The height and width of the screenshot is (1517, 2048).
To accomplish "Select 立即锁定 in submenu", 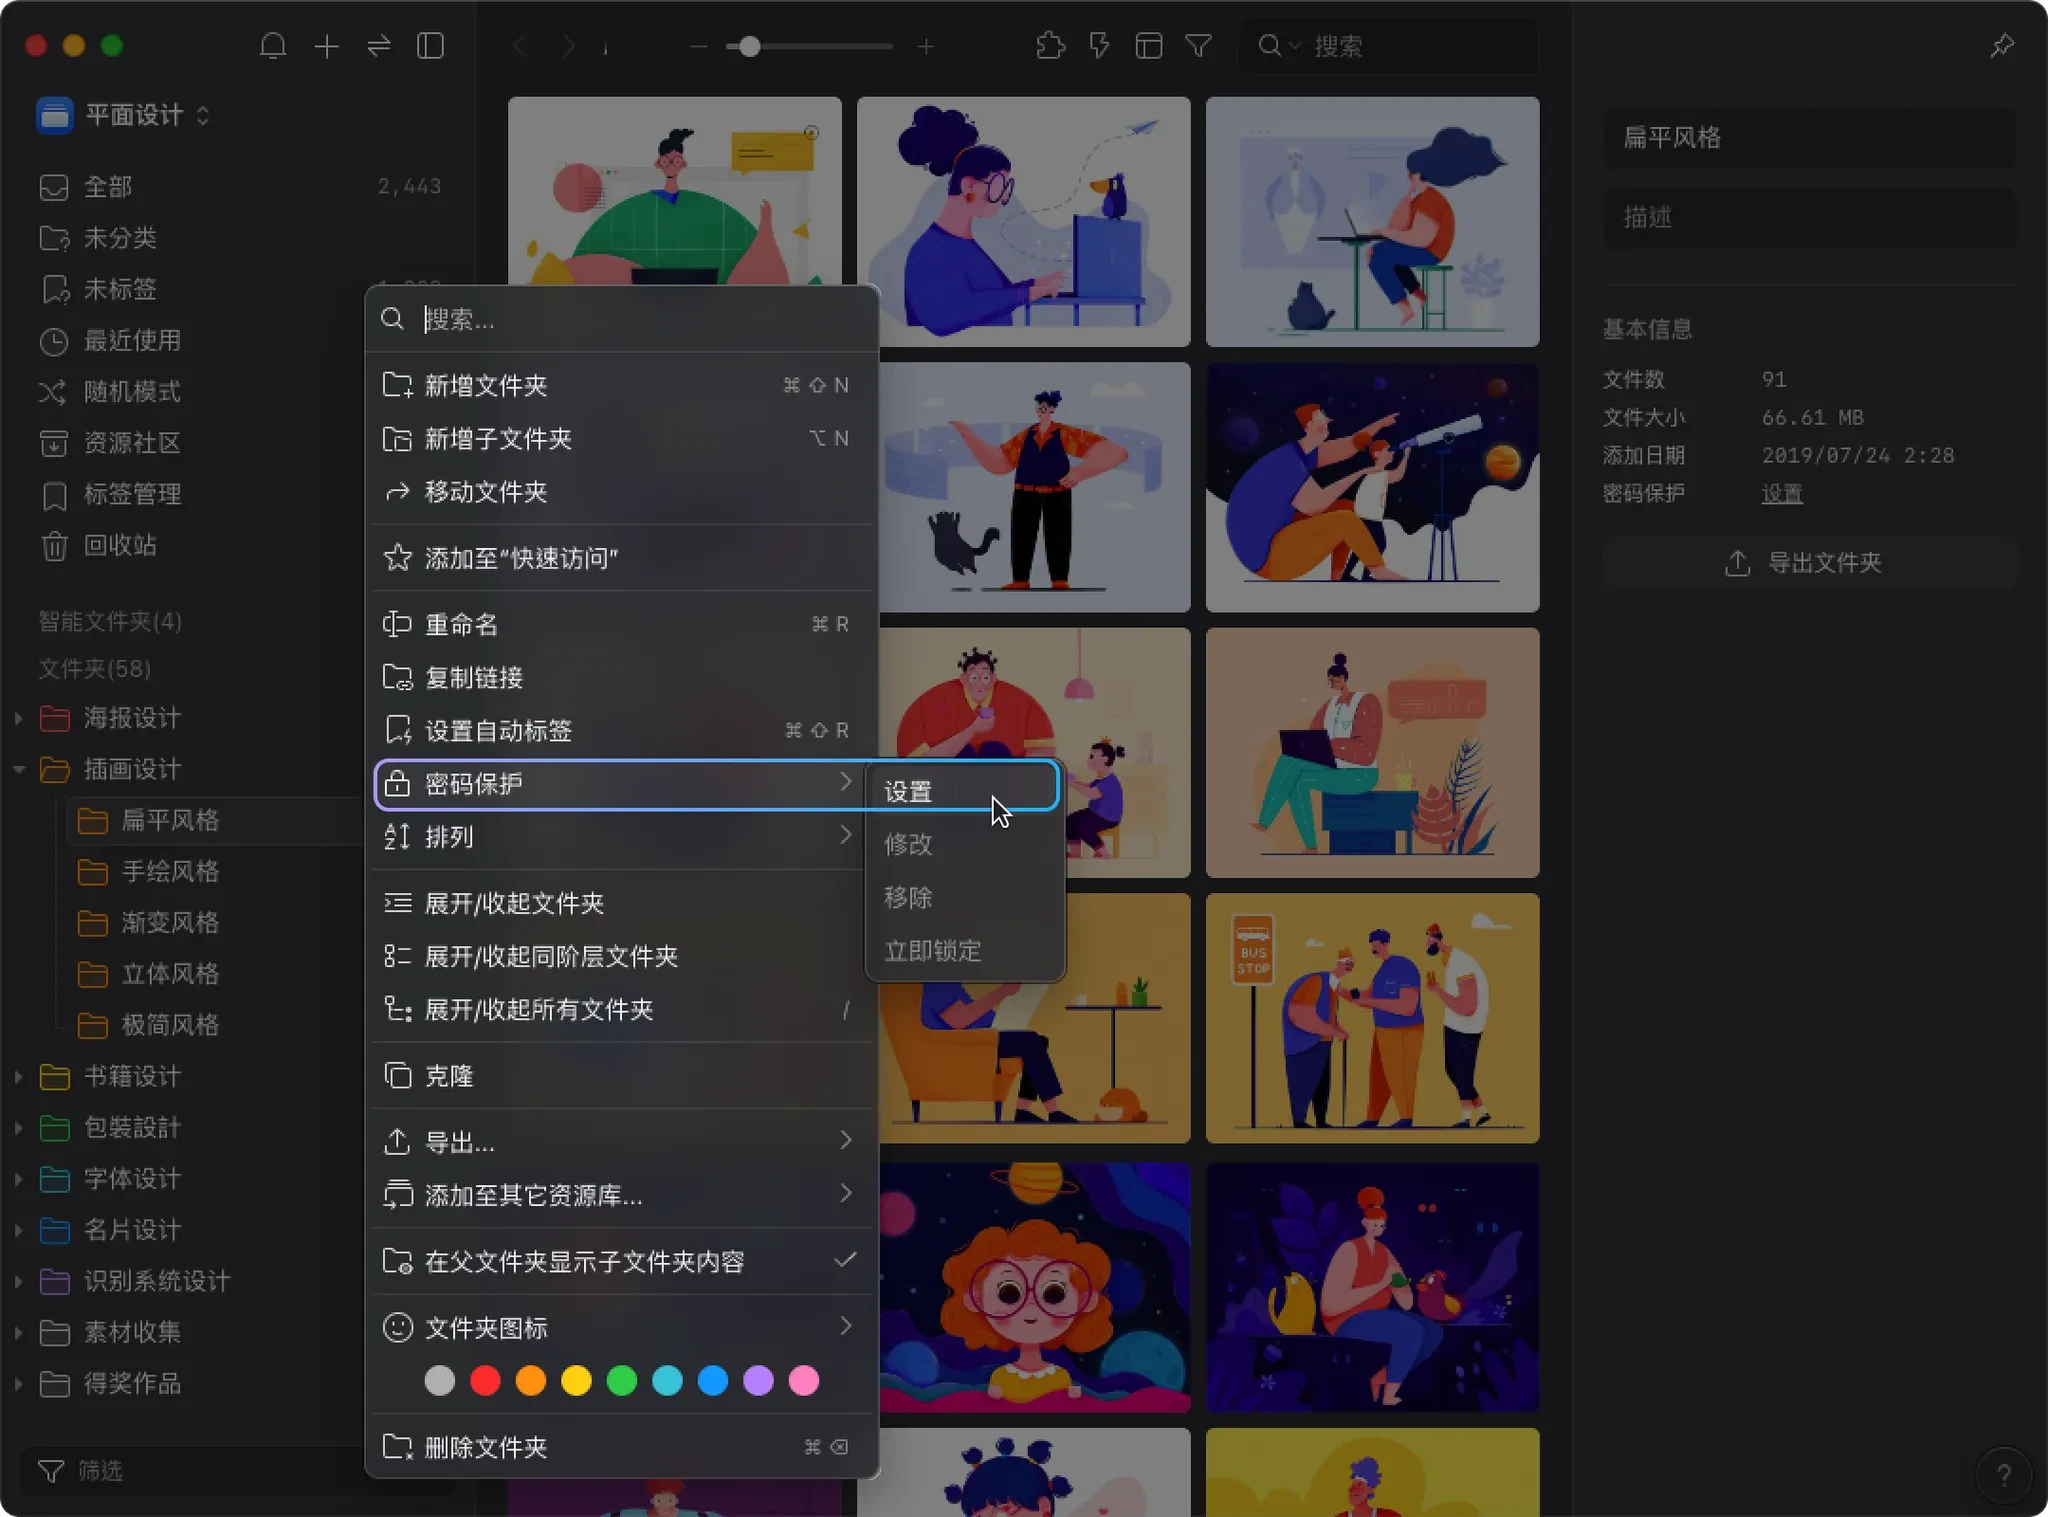I will [x=965, y=951].
